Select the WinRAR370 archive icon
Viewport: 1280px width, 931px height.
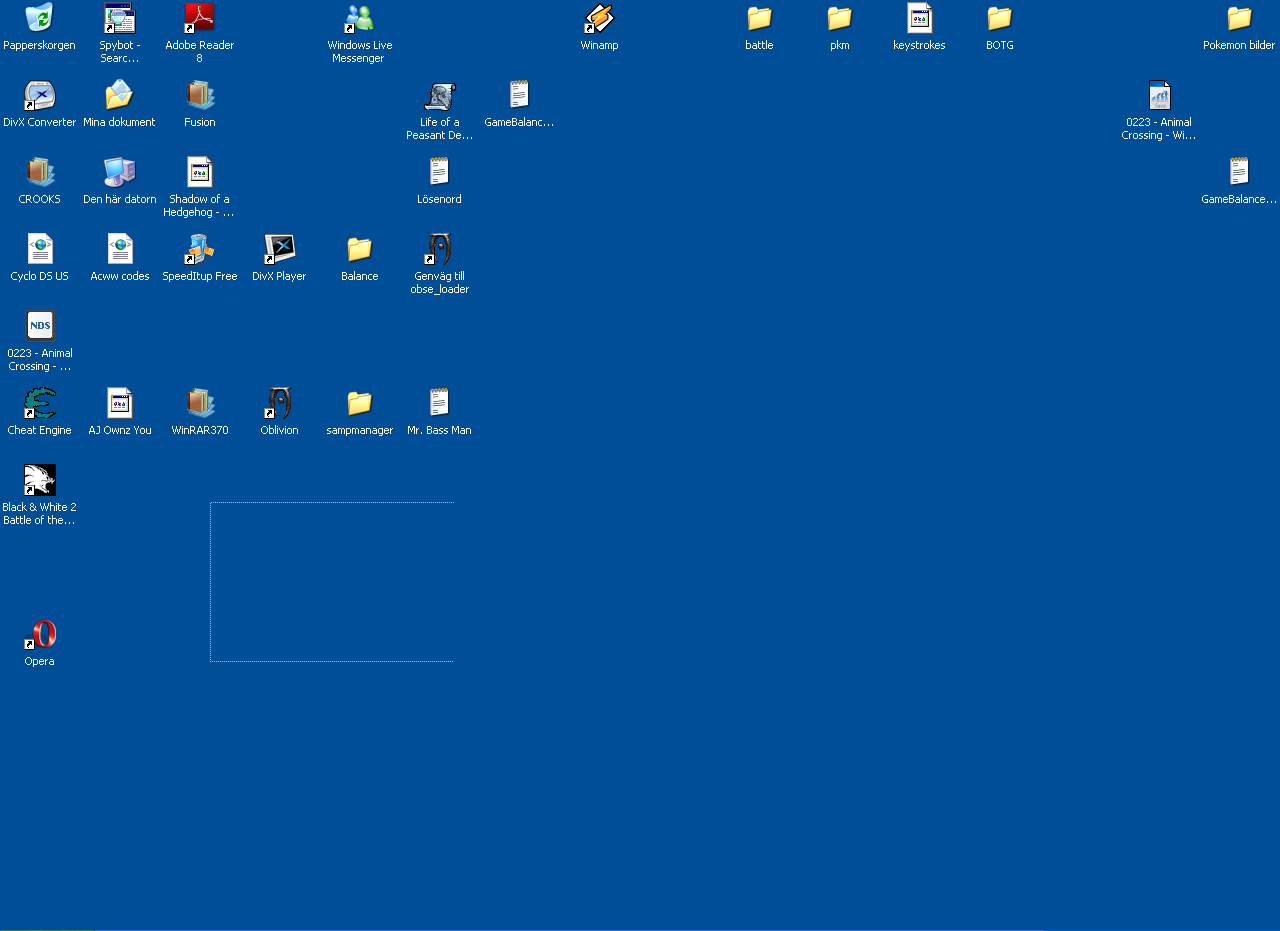[x=199, y=403]
